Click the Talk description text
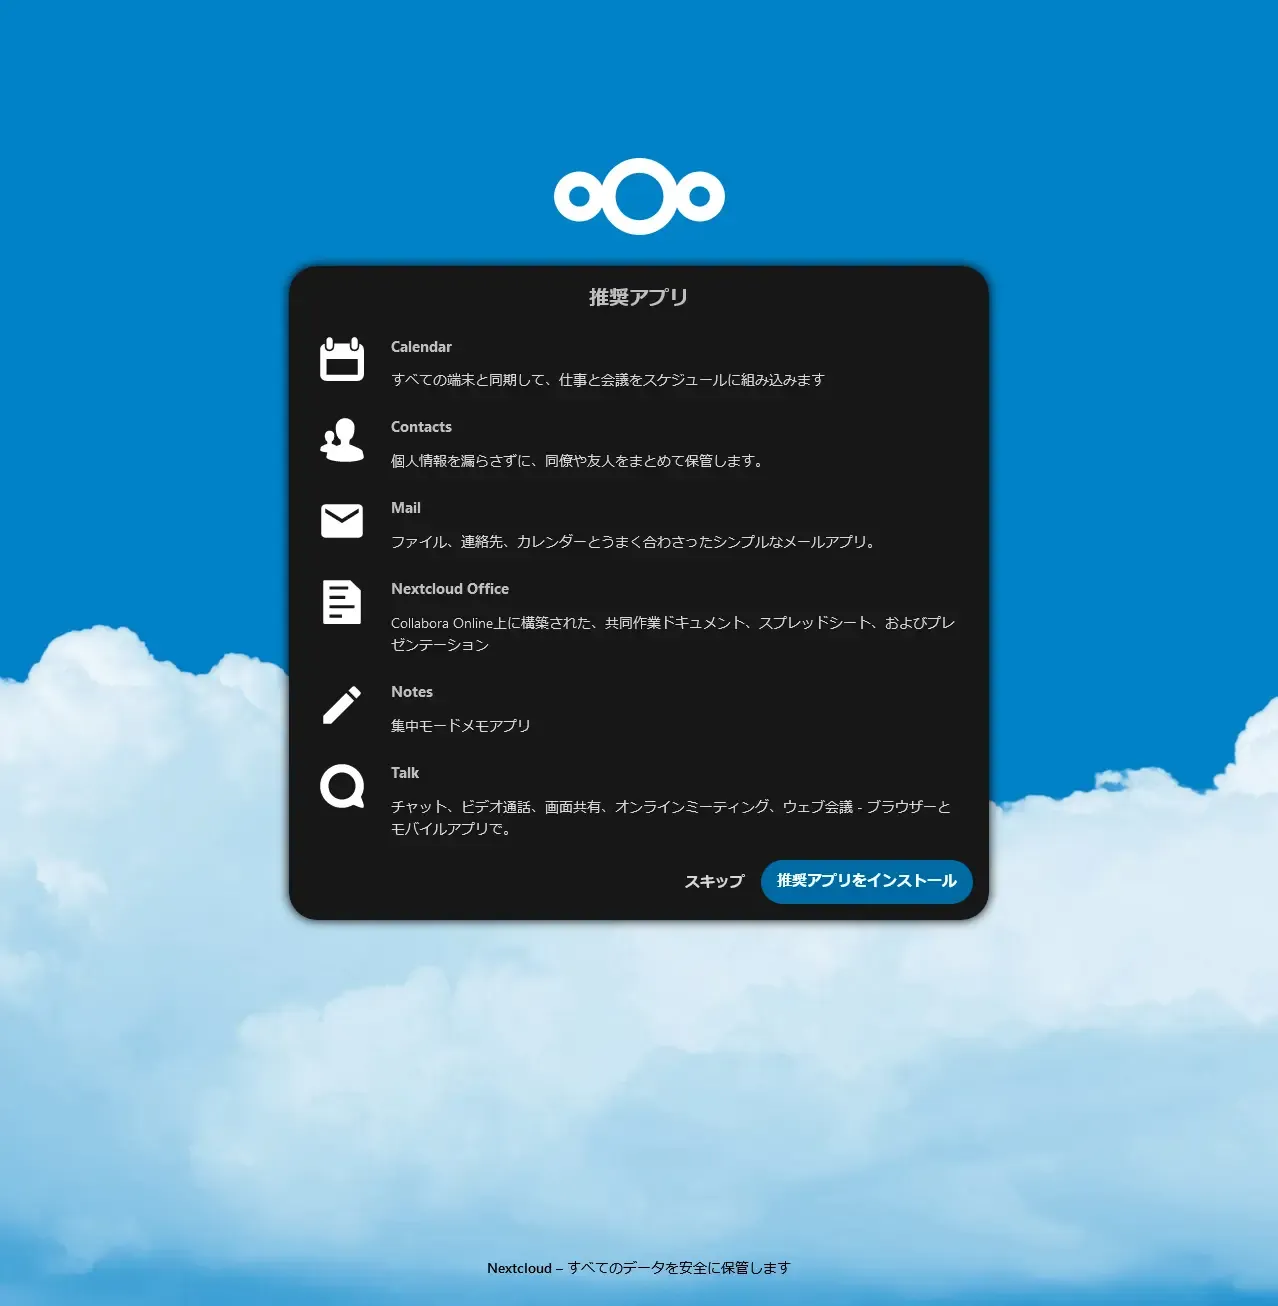The image size is (1278, 1306). click(x=671, y=818)
